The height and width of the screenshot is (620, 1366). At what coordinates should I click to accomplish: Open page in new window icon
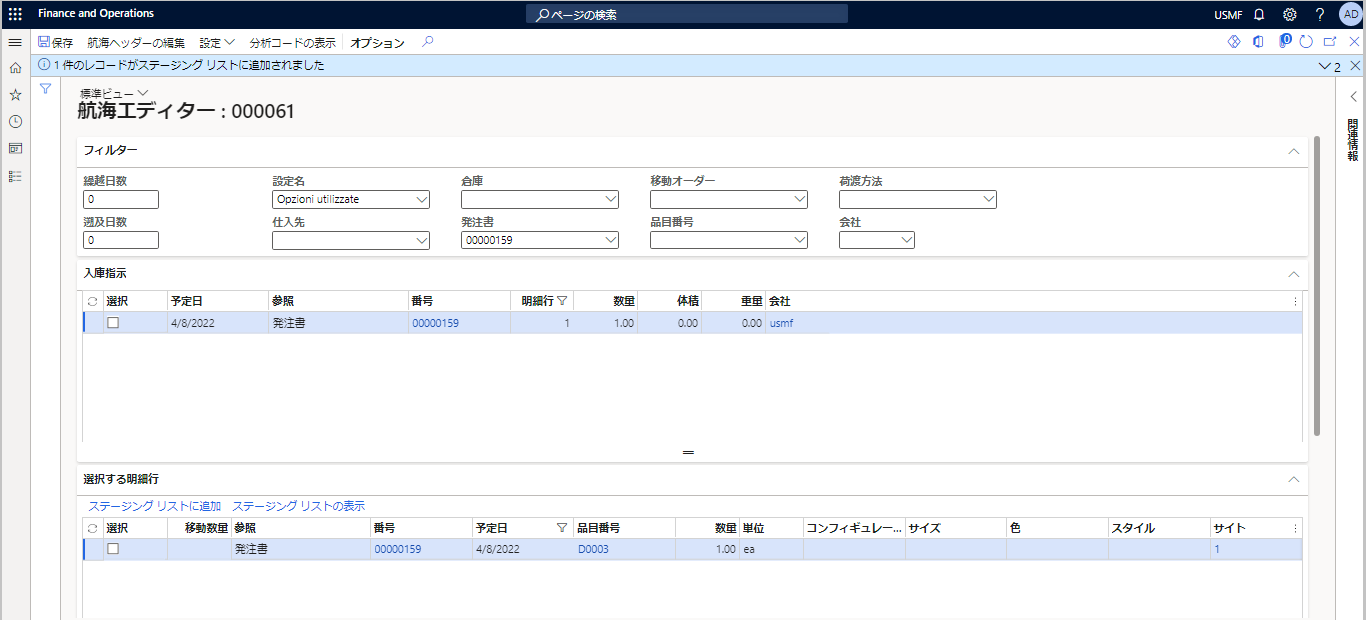tap(1330, 42)
